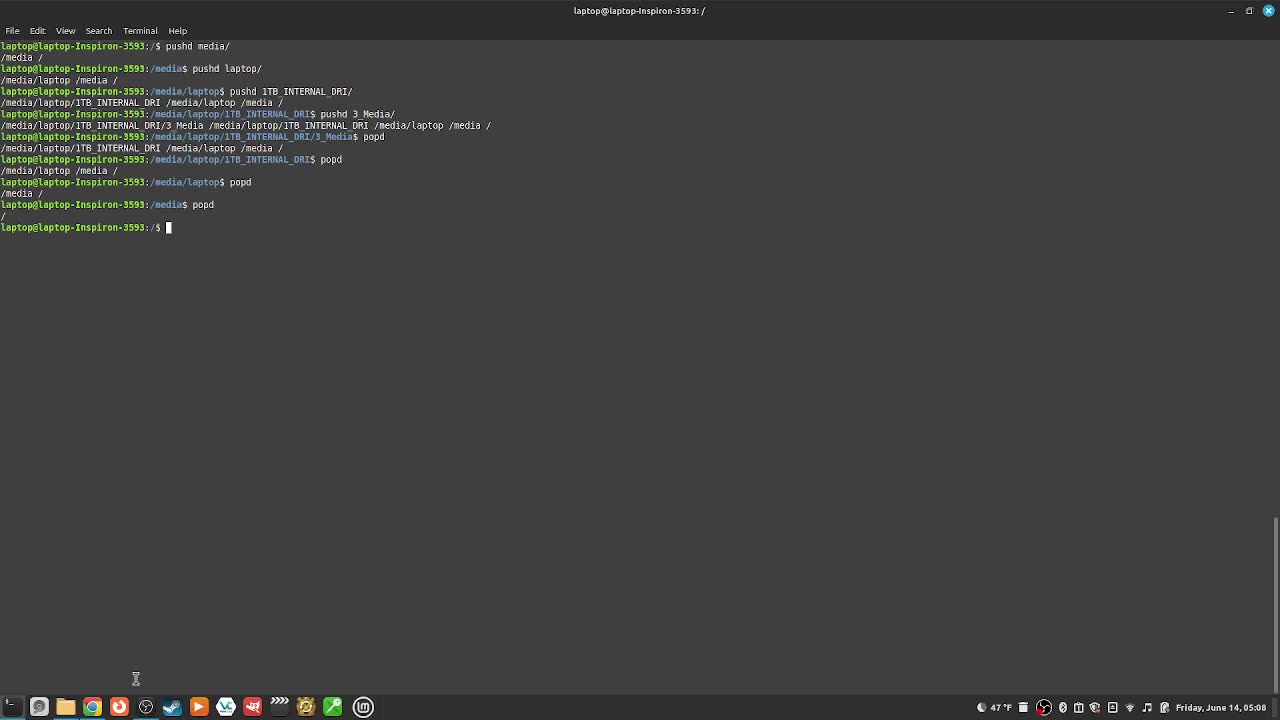Maximize the terminal window
This screenshot has width=1280, height=720.
pyautogui.click(x=1249, y=11)
